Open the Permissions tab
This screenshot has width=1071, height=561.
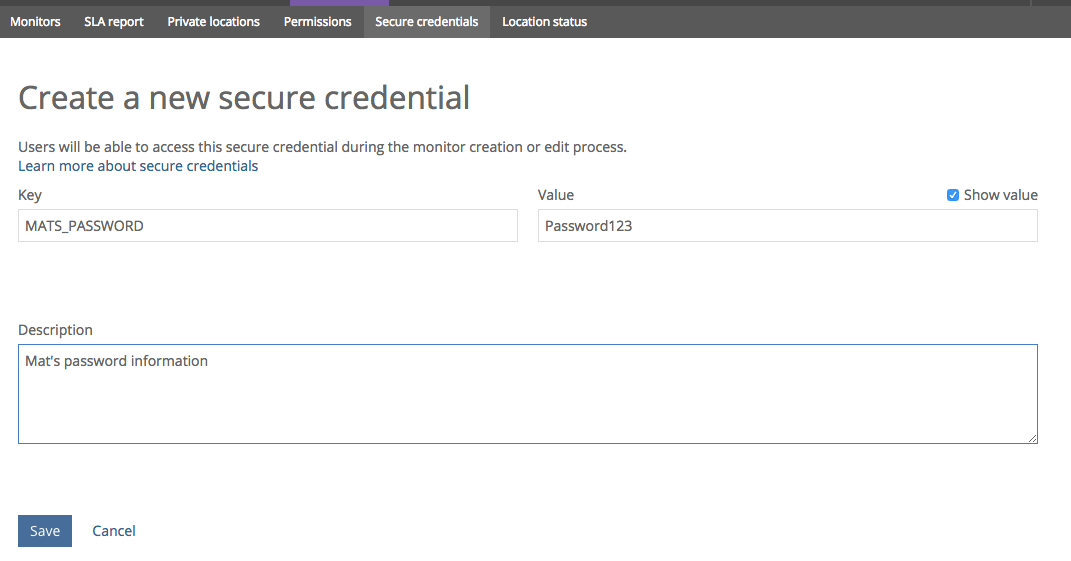[318, 22]
